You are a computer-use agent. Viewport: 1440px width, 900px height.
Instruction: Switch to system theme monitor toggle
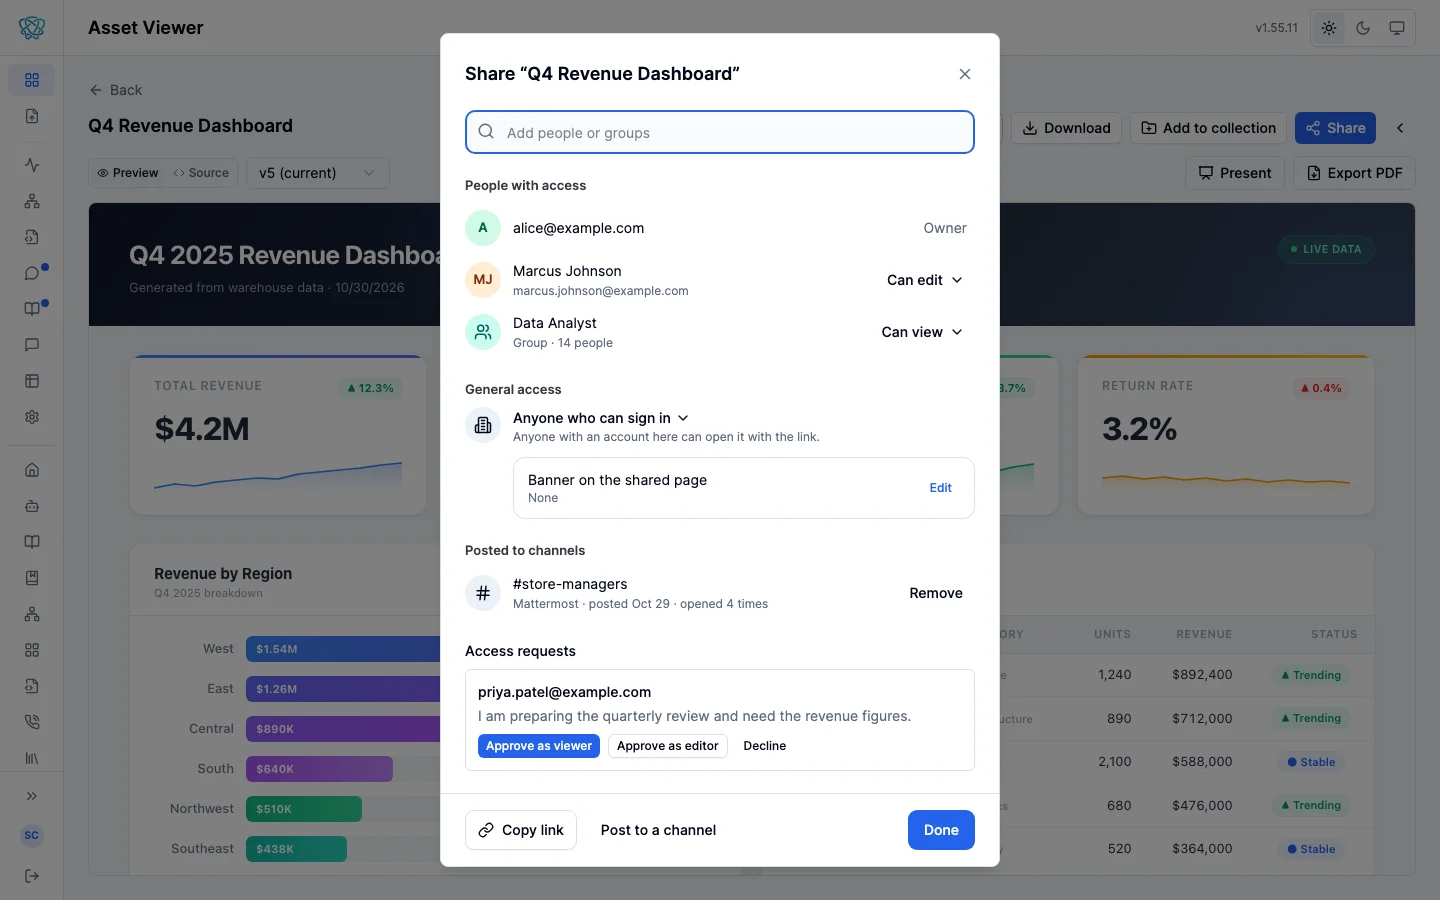coord(1397,28)
